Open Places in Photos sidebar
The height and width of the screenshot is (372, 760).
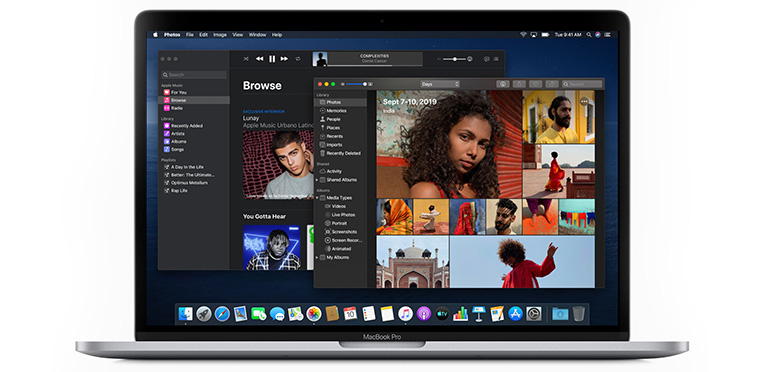[x=340, y=128]
